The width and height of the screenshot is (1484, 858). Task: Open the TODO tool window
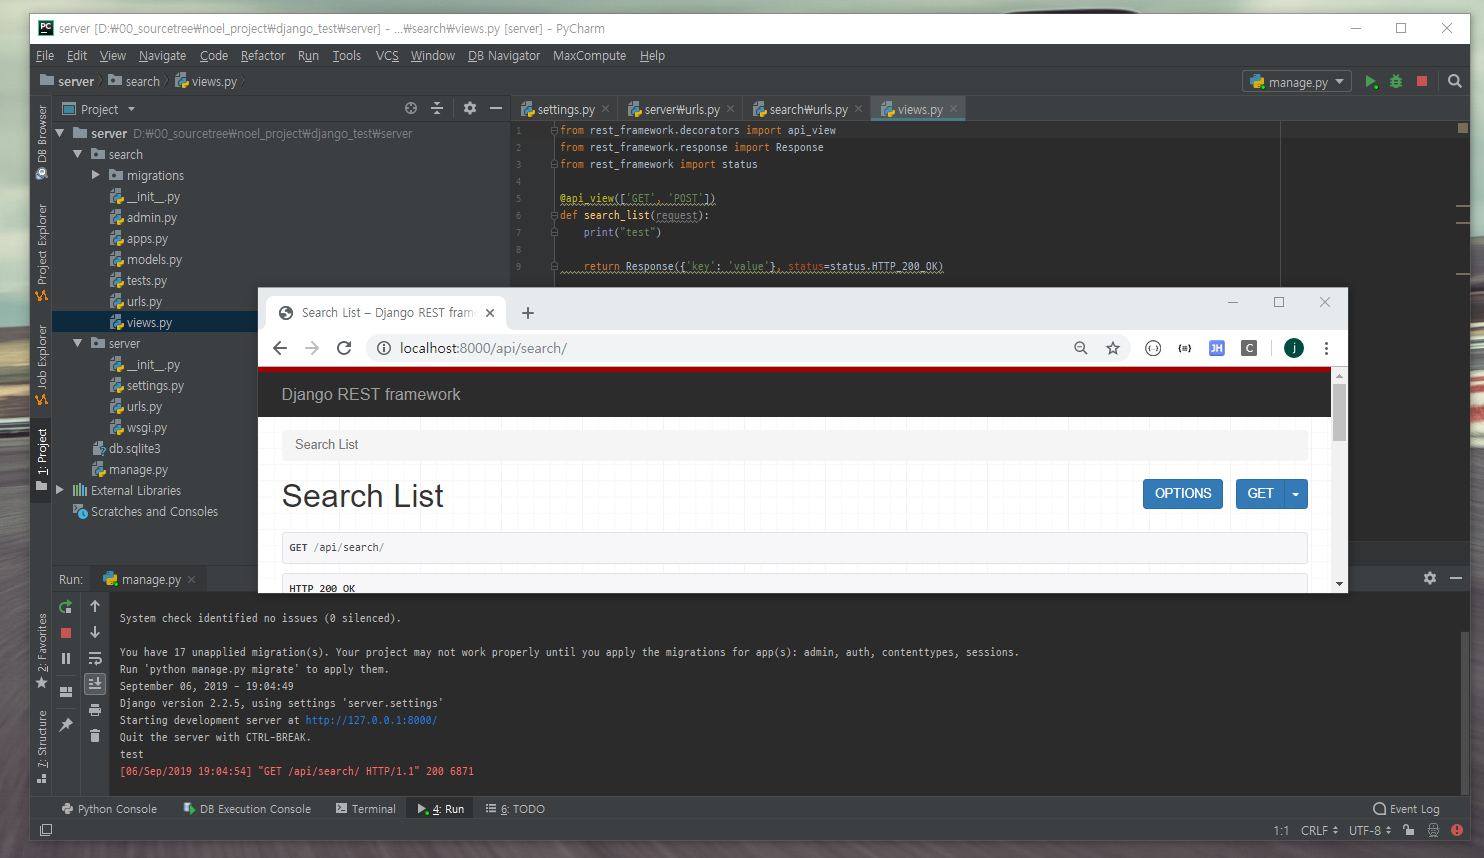click(x=515, y=809)
